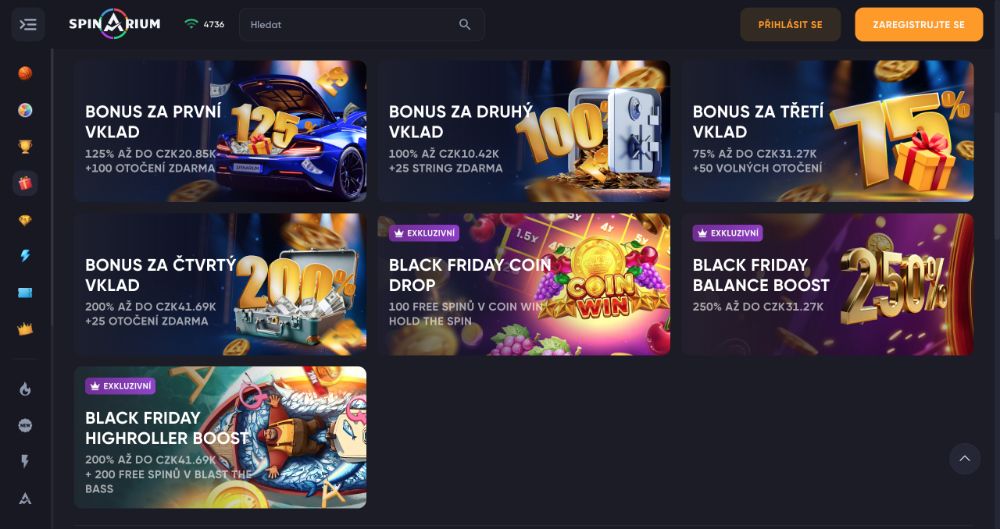The height and width of the screenshot is (529, 1000).
Task: Open Black Friday Highroller Boost card
Action: coord(219,437)
